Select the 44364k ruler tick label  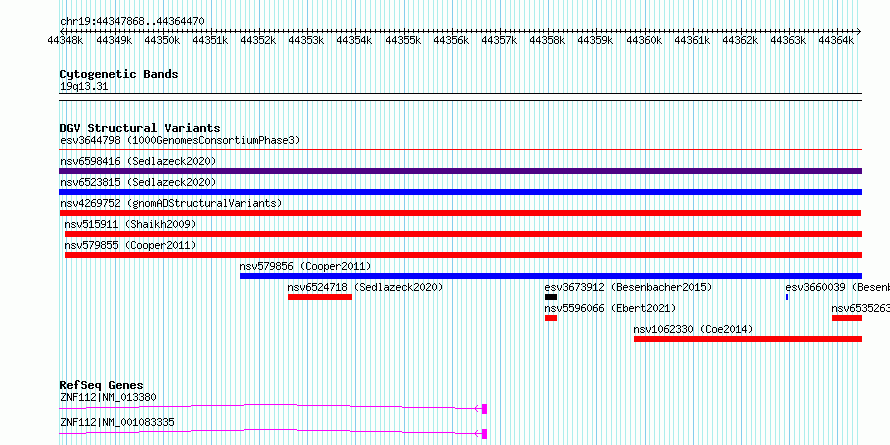(x=836, y=40)
